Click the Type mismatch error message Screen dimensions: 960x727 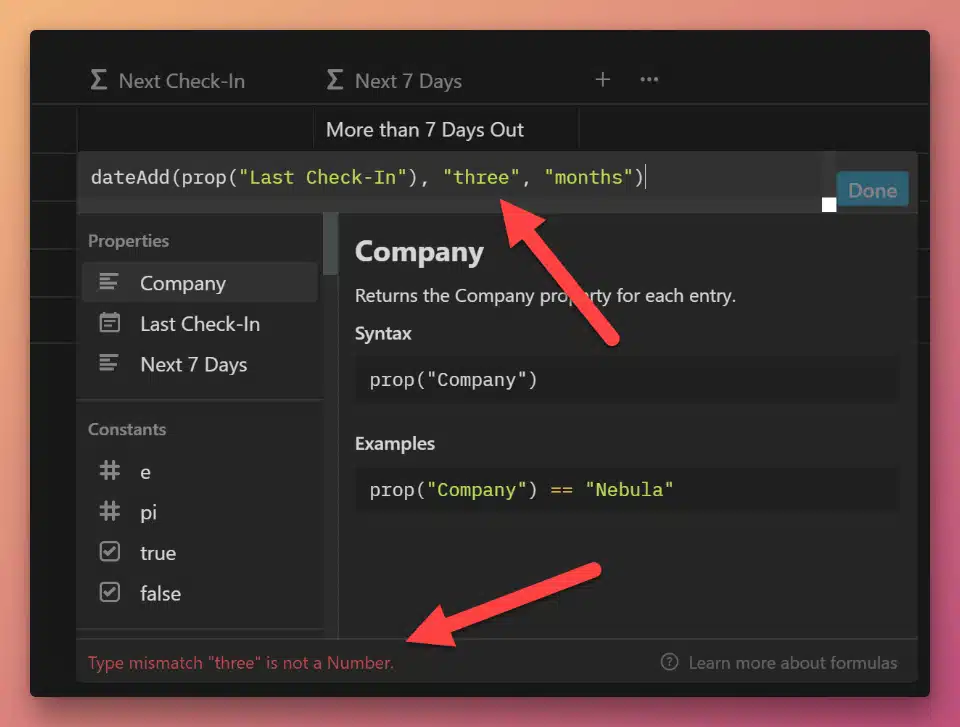click(x=241, y=663)
